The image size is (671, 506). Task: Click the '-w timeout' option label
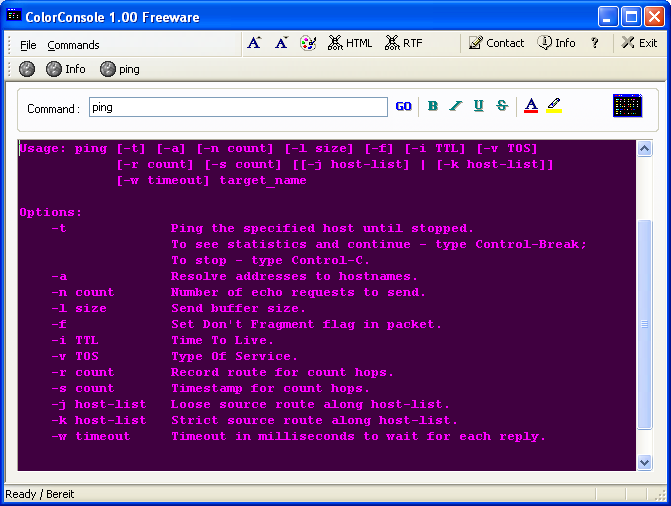[91, 437]
